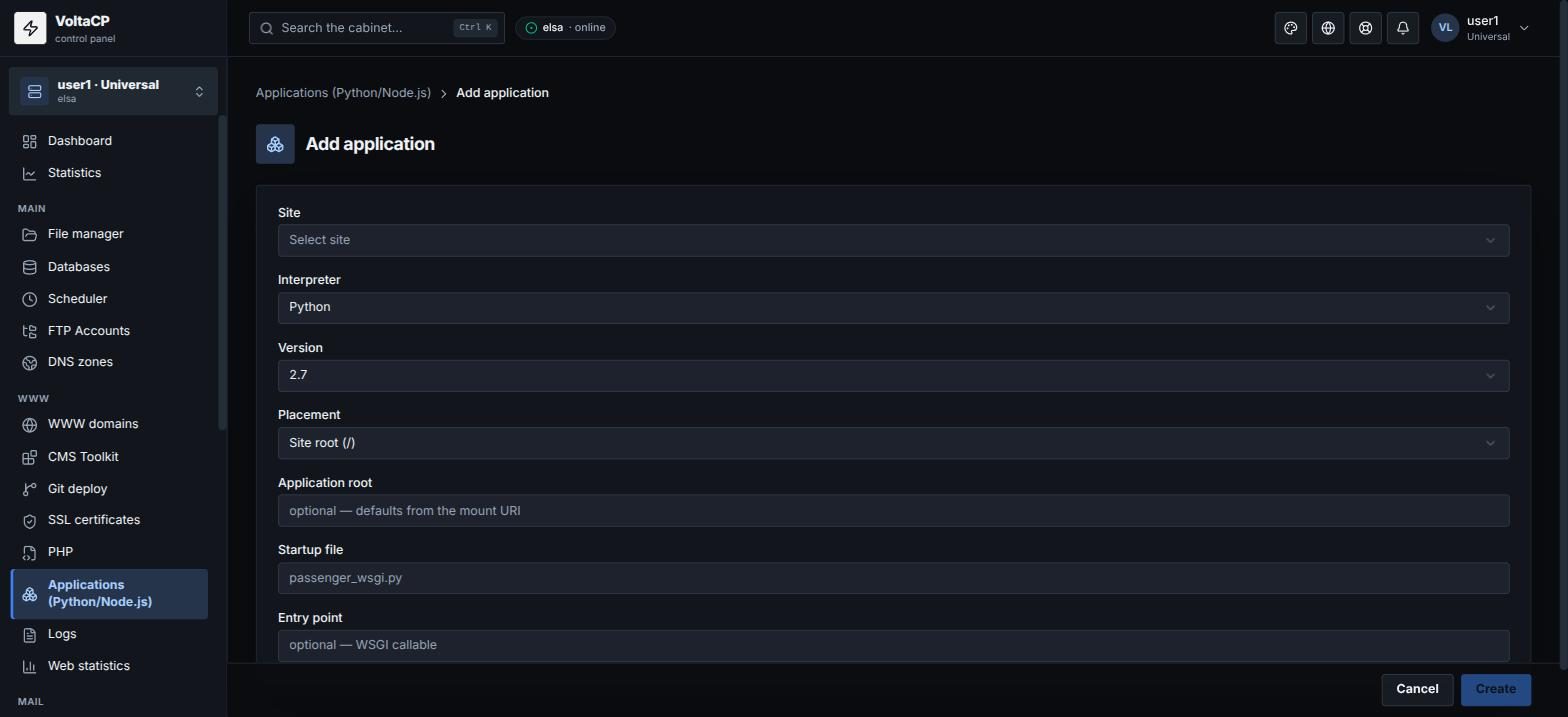Select Applications (Python/Node.js) sidebar item
This screenshot has width=1568, height=717.
pyautogui.click(x=109, y=594)
